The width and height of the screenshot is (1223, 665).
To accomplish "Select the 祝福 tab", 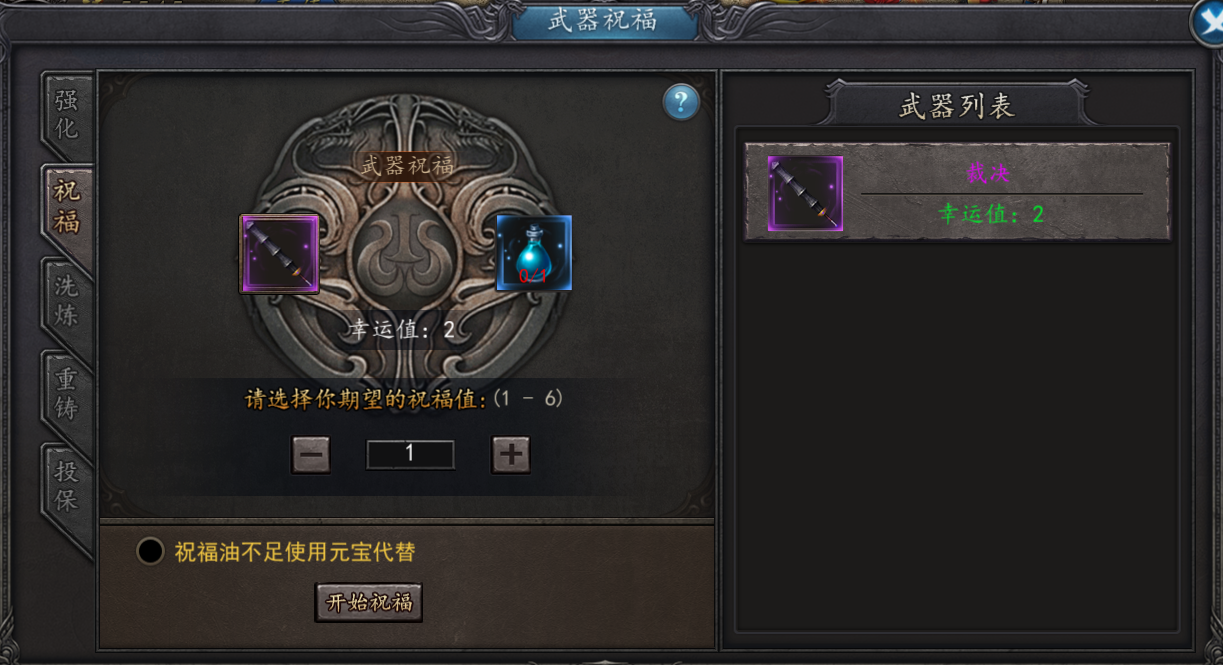I will point(67,207).
